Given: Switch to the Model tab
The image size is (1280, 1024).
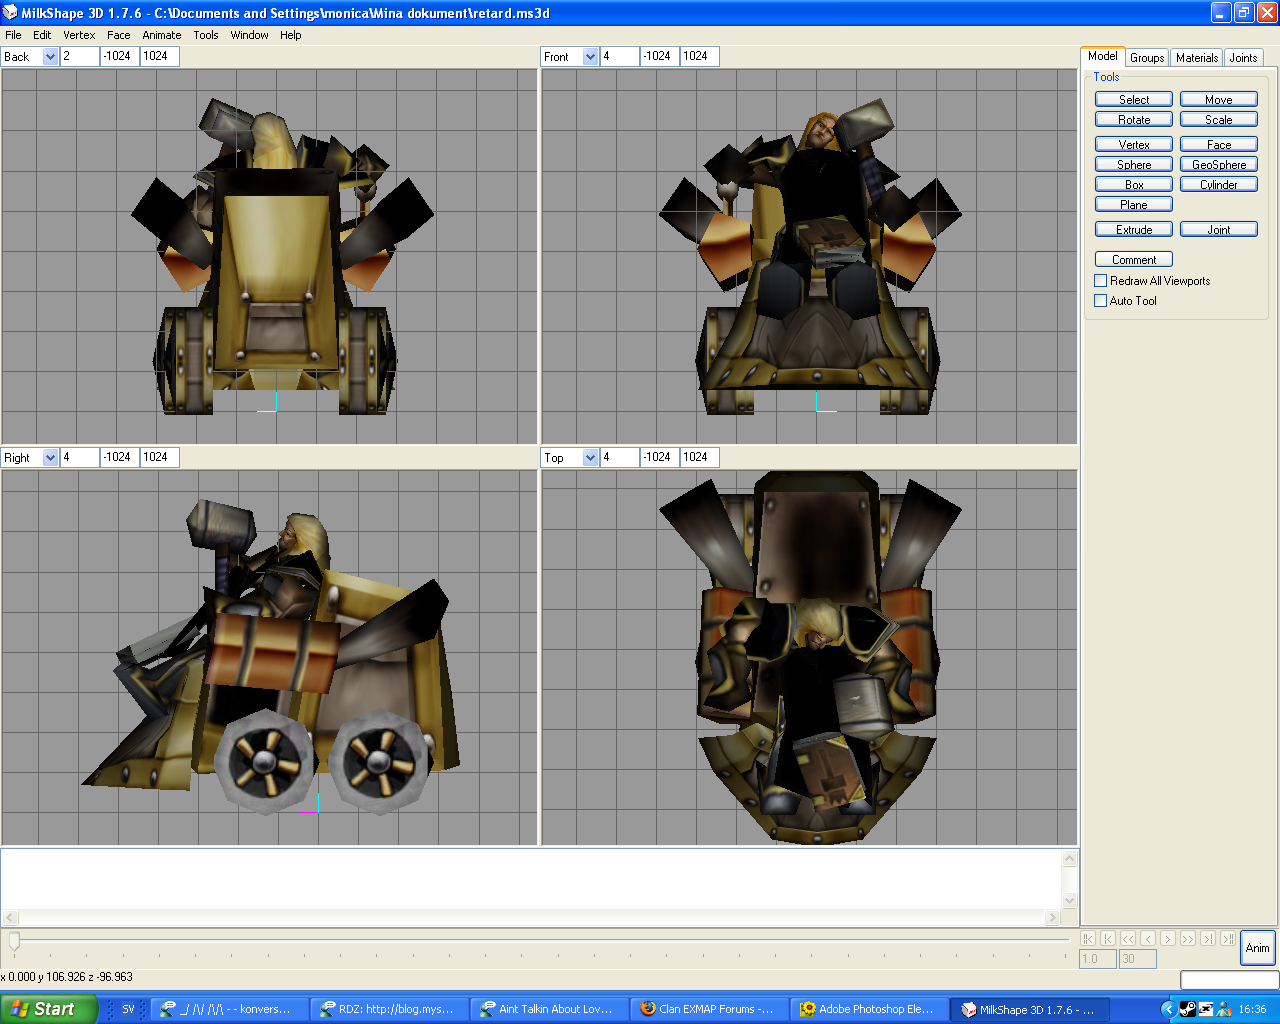Looking at the screenshot, I should (x=1103, y=56).
